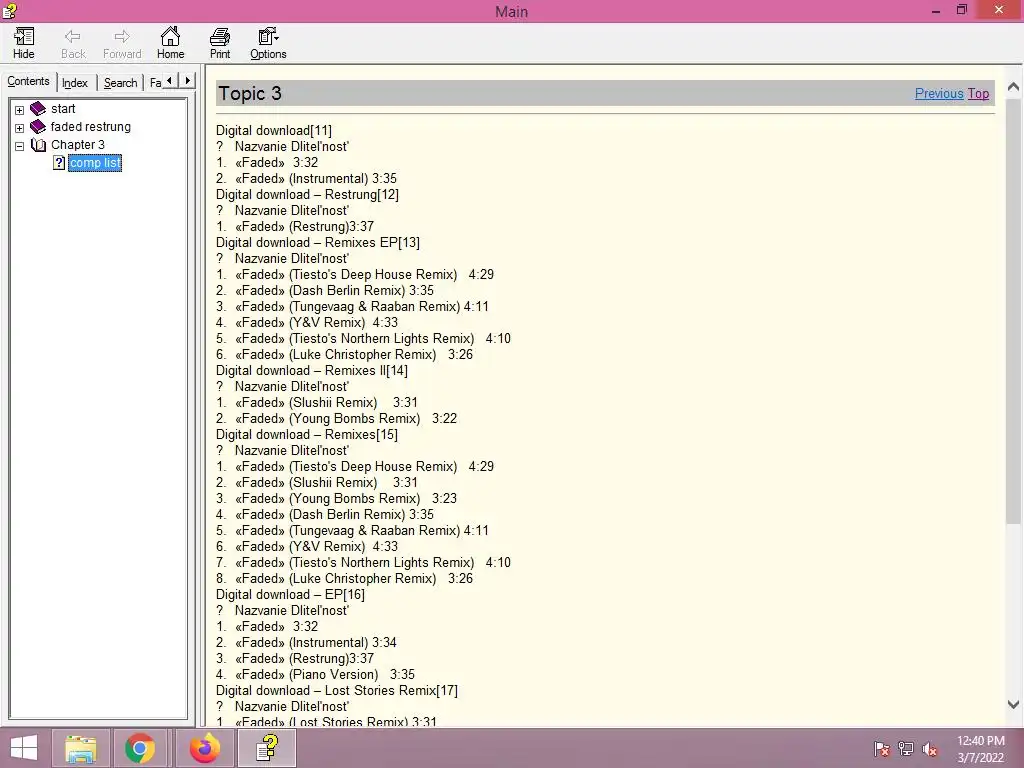
Task: Click the line Digital download – Remixes[15]
Action: coord(307,434)
